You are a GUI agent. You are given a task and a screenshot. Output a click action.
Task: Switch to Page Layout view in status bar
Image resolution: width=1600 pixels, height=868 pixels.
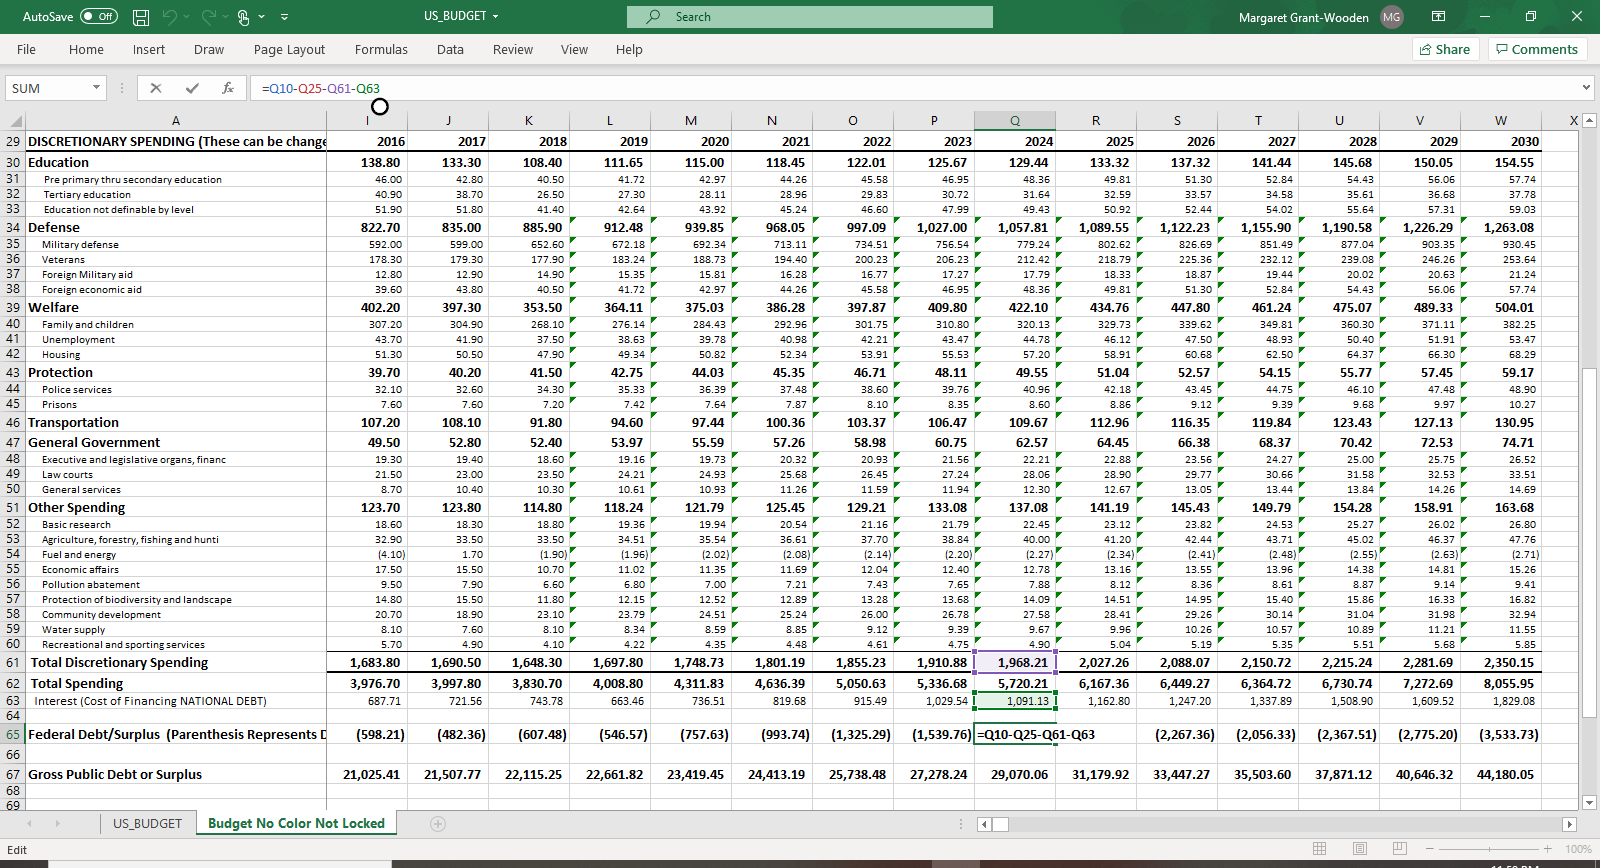1359,849
